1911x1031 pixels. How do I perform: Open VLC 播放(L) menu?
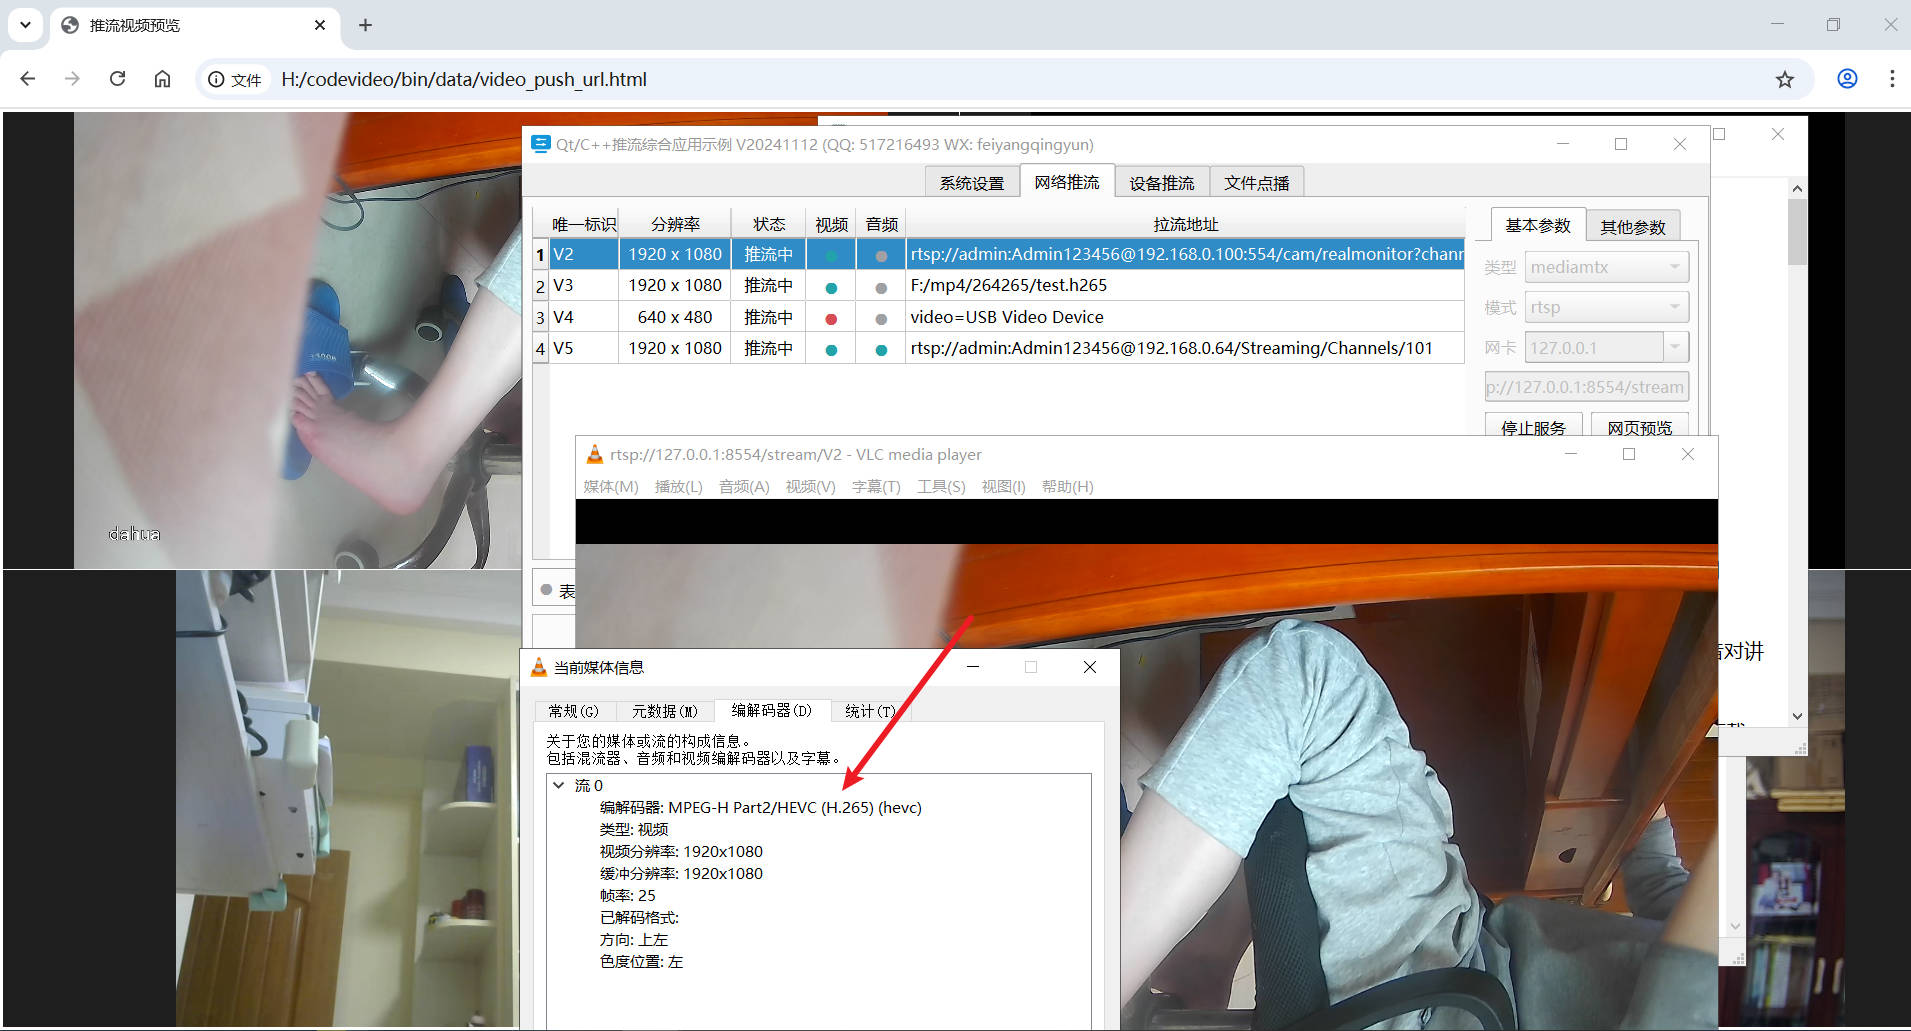(679, 486)
